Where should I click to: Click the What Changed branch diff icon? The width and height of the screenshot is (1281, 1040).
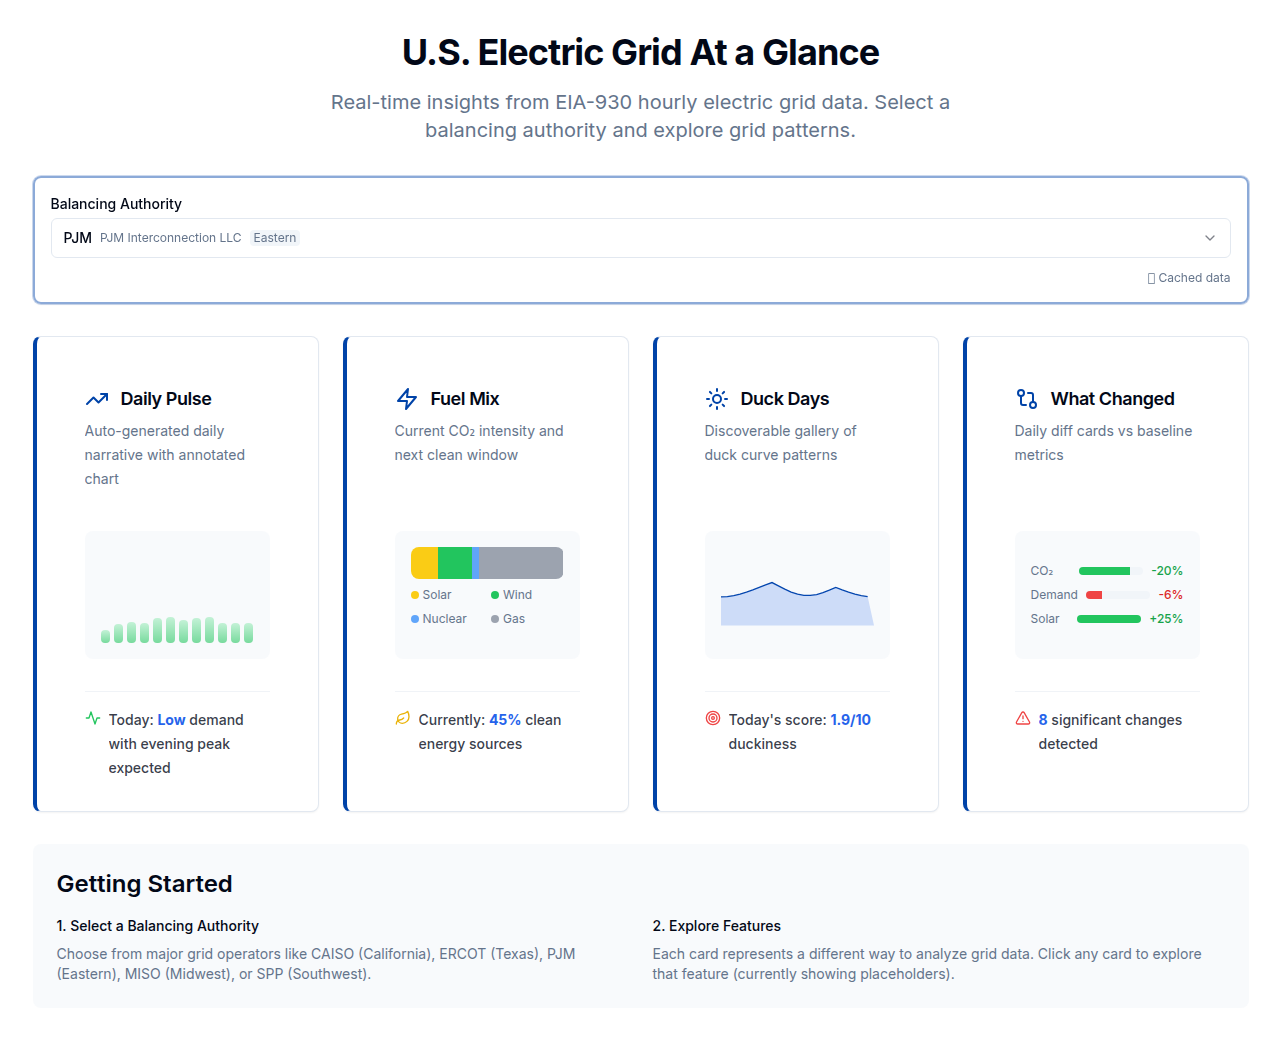pyautogui.click(x=1026, y=398)
